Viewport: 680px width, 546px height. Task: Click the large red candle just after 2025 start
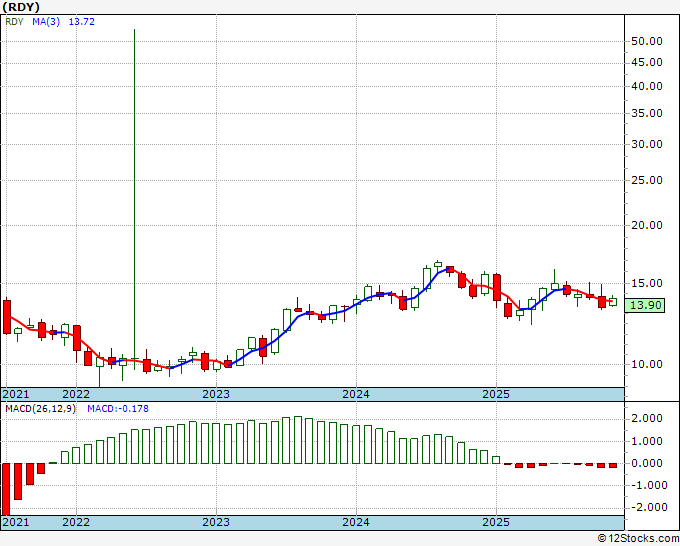tap(497, 287)
